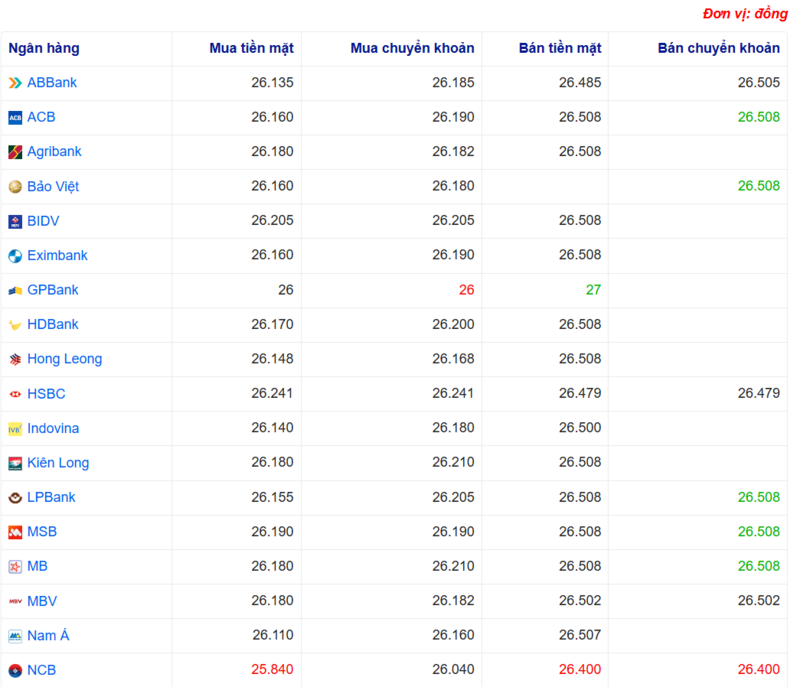Viewport: 800px width, 687px height.
Task: Select ABBank transfer sell value 26.505
Action: coord(759,83)
